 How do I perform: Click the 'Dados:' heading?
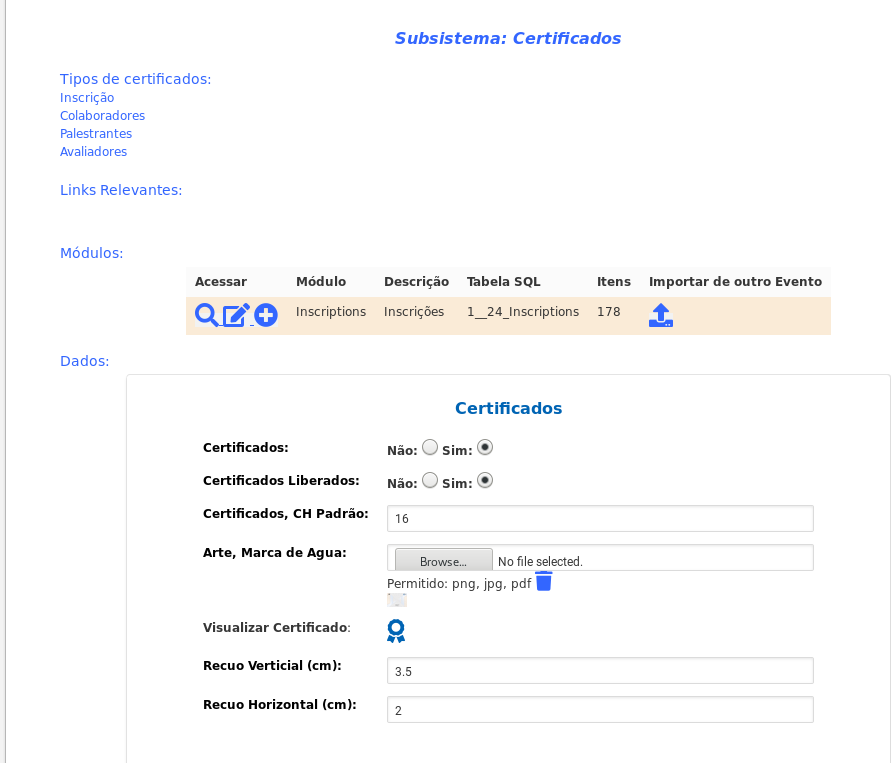click(x=85, y=361)
